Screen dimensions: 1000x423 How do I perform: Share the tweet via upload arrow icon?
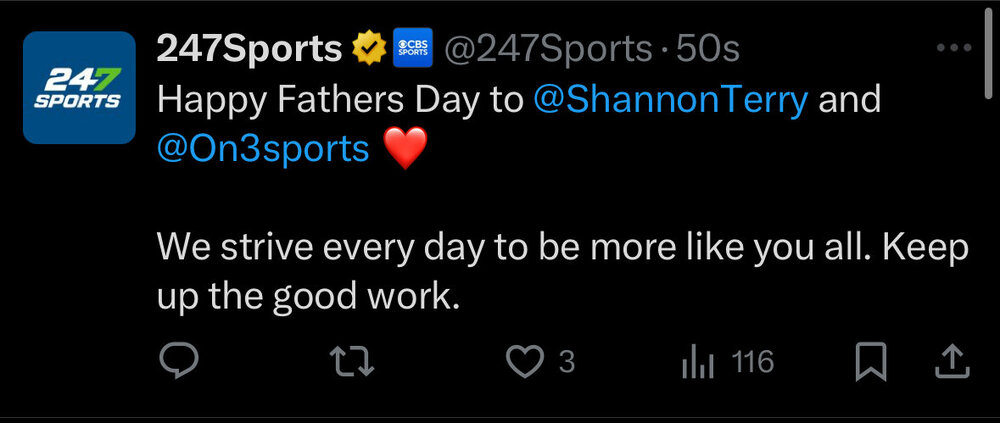952,361
